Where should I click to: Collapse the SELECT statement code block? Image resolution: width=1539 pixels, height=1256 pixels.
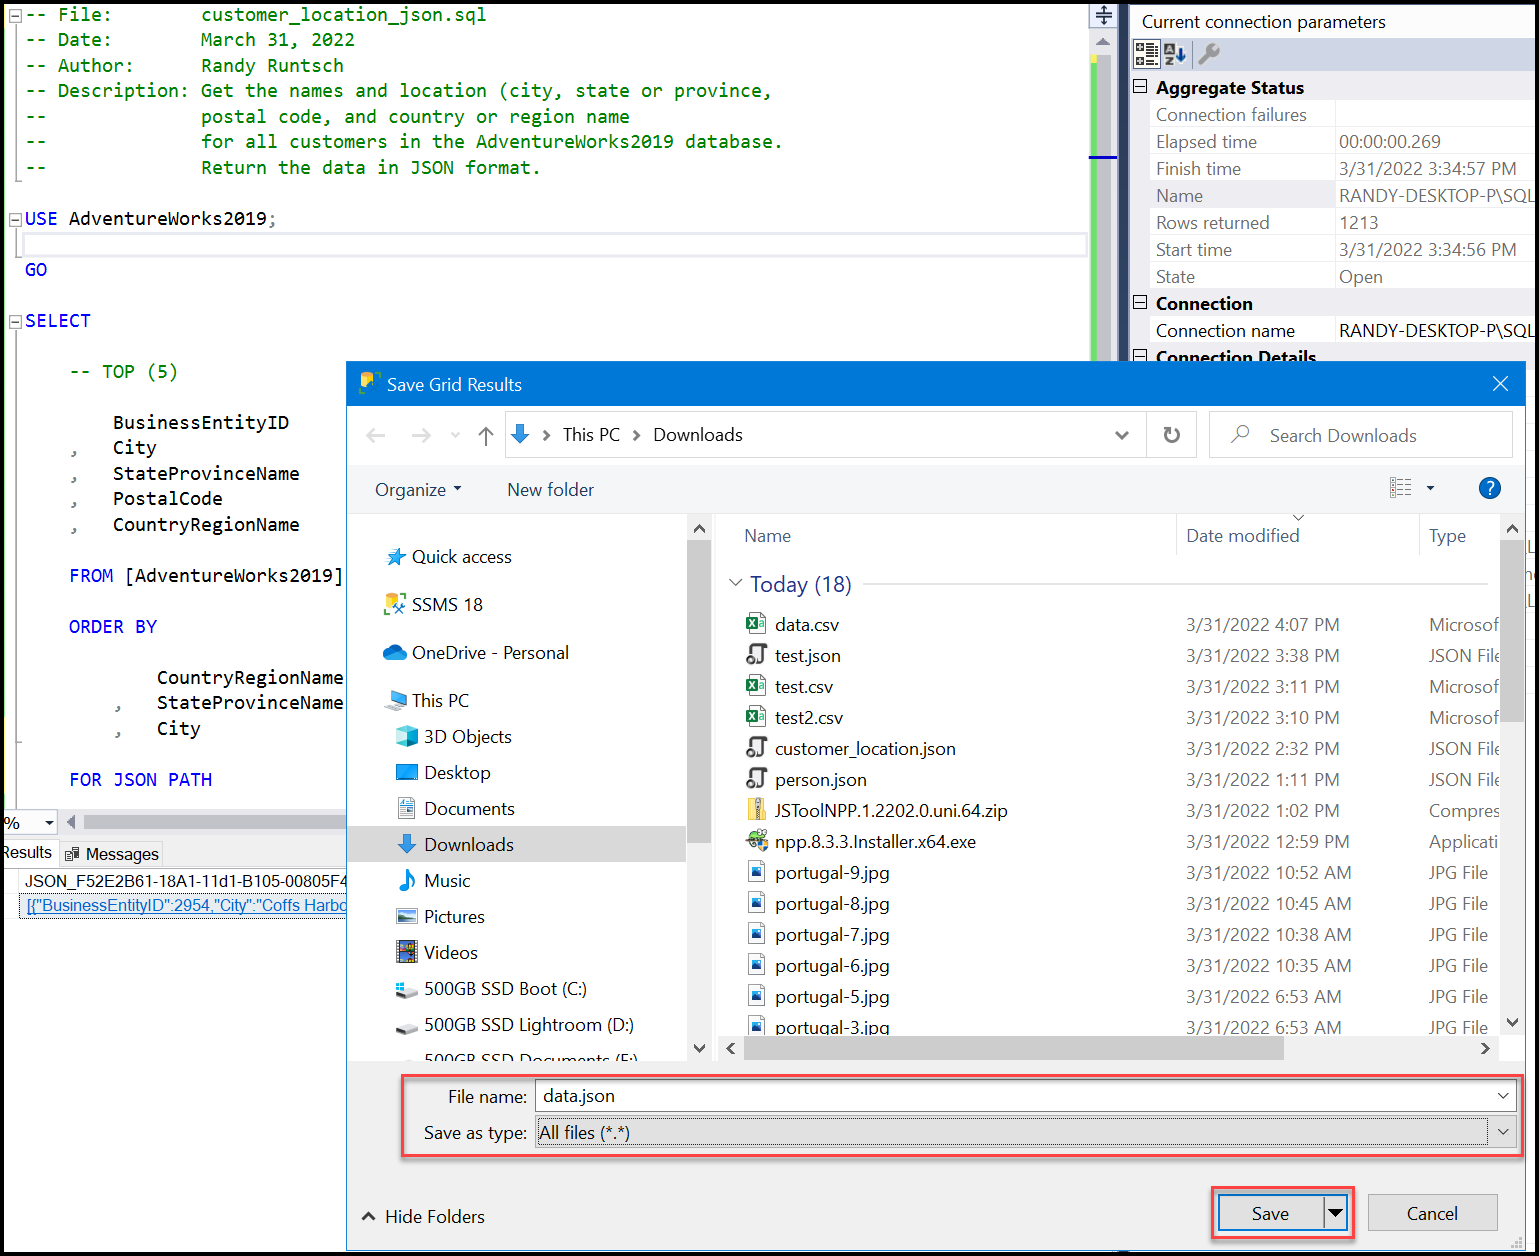pyautogui.click(x=15, y=321)
